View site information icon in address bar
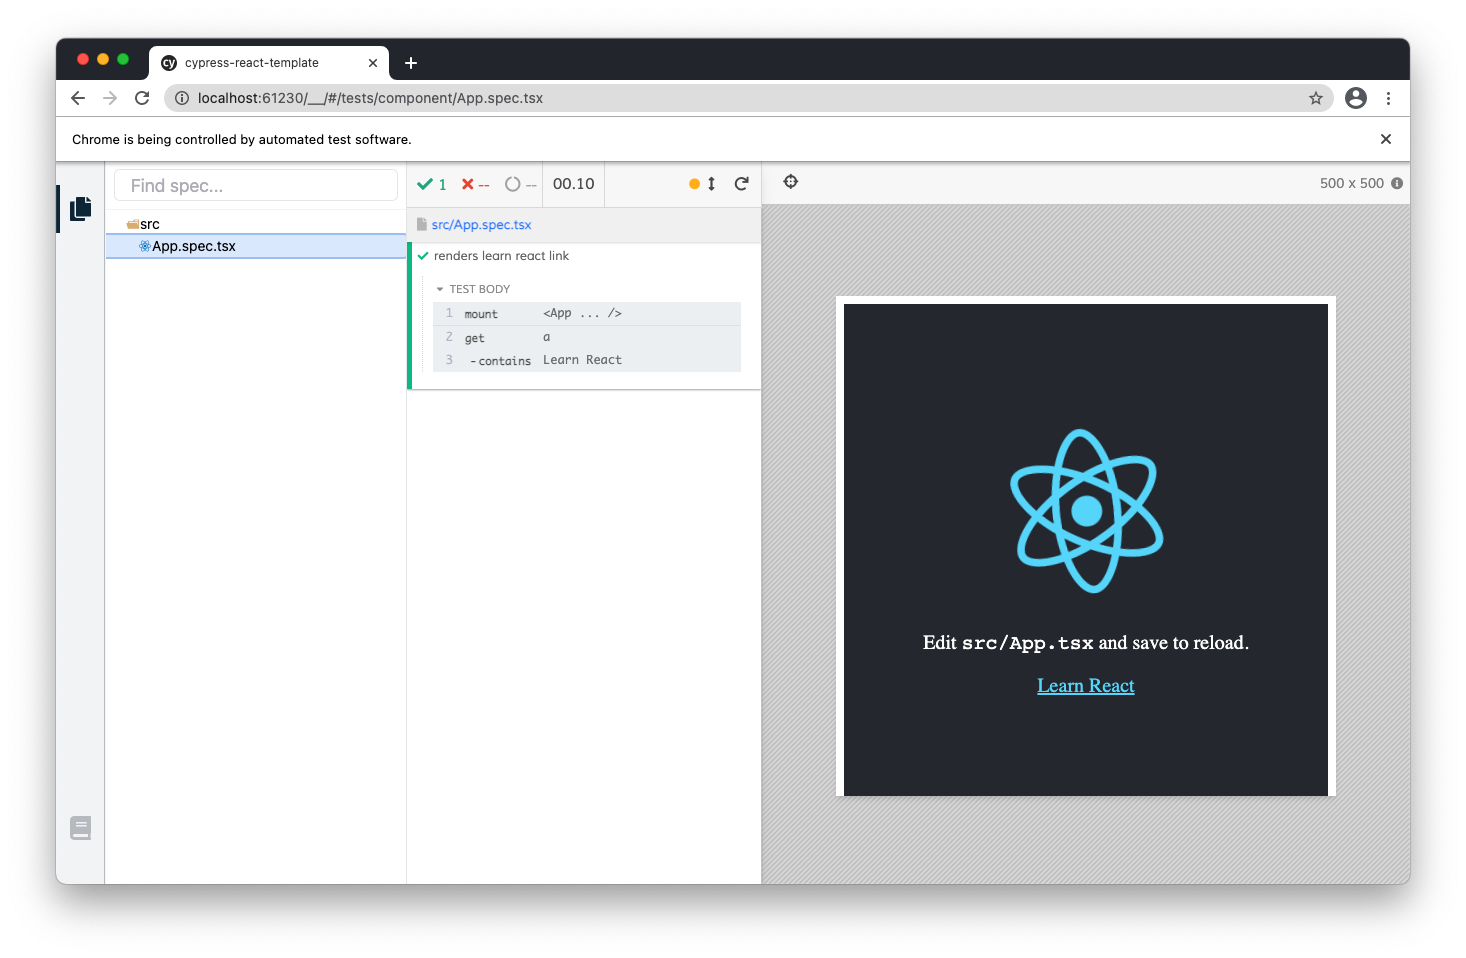The width and height of the screenshot is (1466, 958). click(x=182, y=98)
